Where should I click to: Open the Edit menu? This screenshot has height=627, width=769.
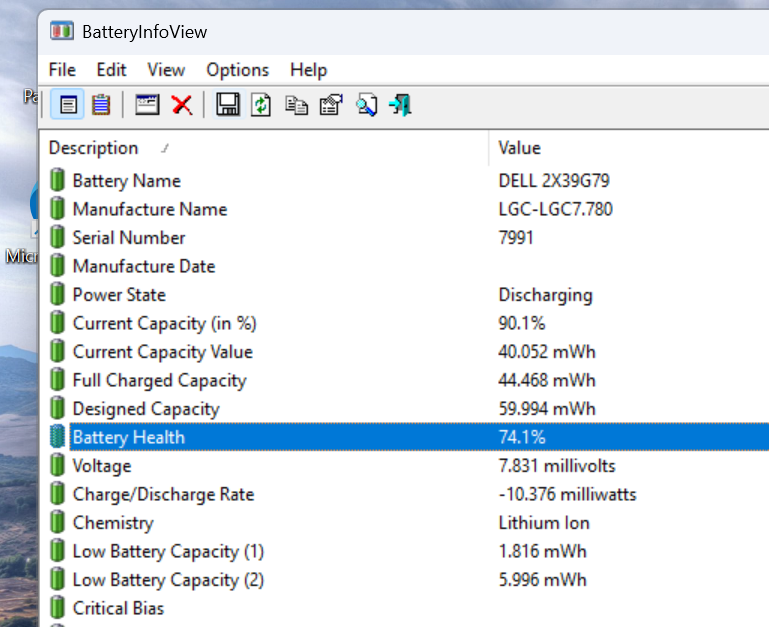[111, 70]
